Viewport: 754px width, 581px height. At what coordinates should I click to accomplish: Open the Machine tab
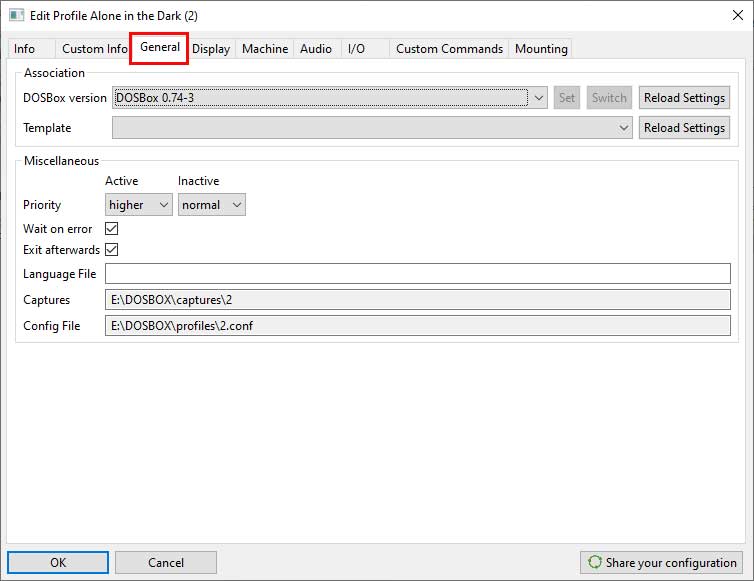coord(265,49)
